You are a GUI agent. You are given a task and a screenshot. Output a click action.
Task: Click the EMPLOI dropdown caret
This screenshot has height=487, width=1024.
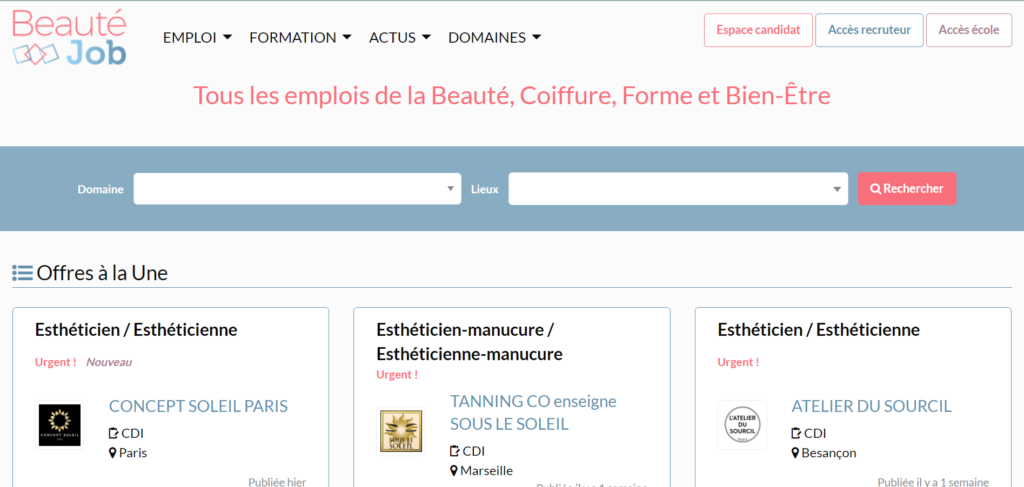227,37
